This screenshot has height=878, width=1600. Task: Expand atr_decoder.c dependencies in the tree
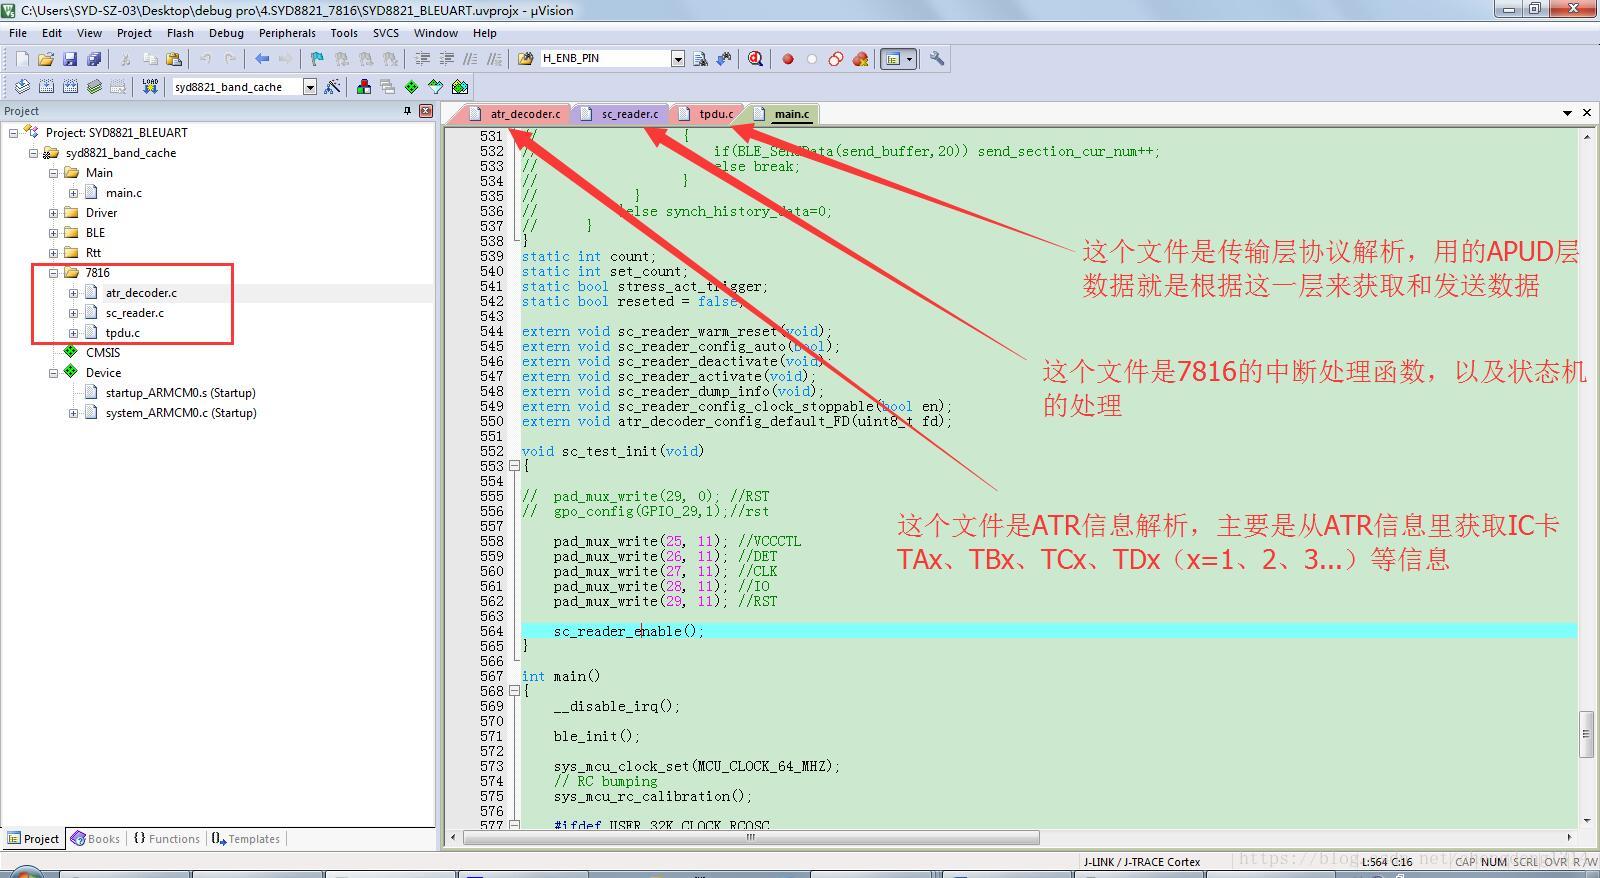(74, 293)
